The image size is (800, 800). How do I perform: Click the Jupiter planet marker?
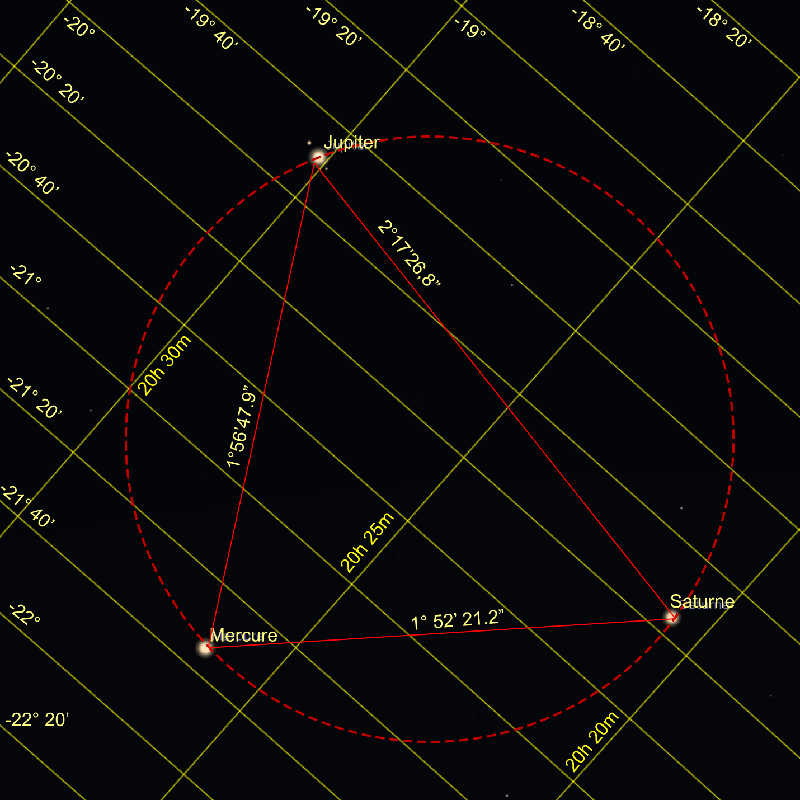coord(319,157)
